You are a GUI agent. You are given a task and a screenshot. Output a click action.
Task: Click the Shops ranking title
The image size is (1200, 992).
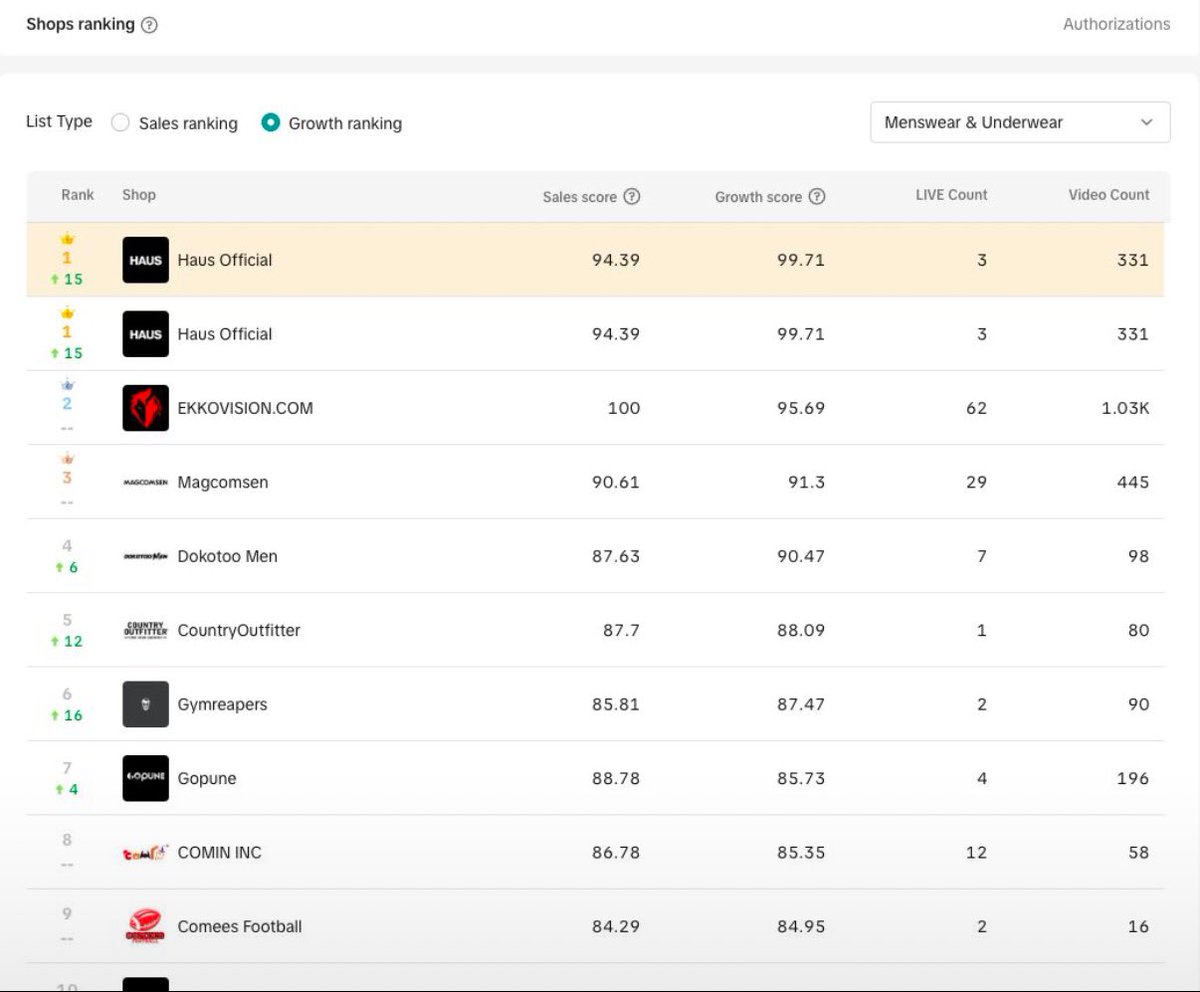pyautogui.click(x=80, y=24)
